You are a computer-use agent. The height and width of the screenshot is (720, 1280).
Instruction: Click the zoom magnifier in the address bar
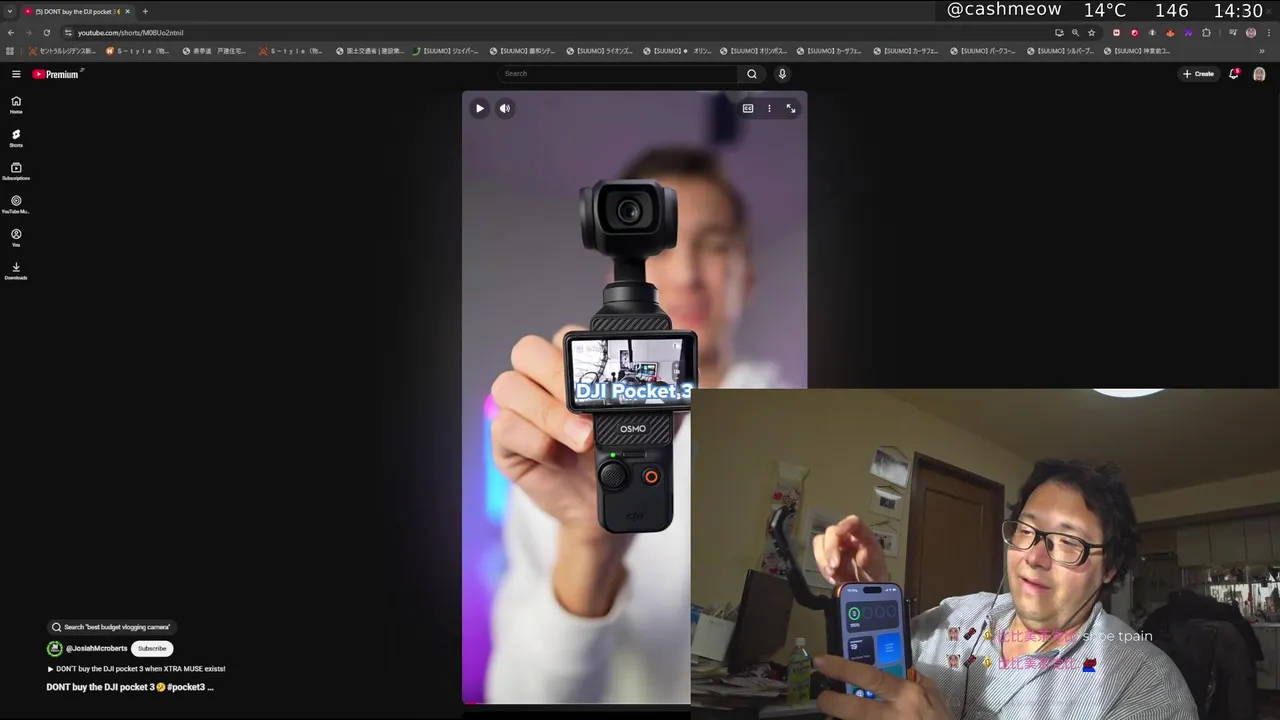[x=1075, y=32]
